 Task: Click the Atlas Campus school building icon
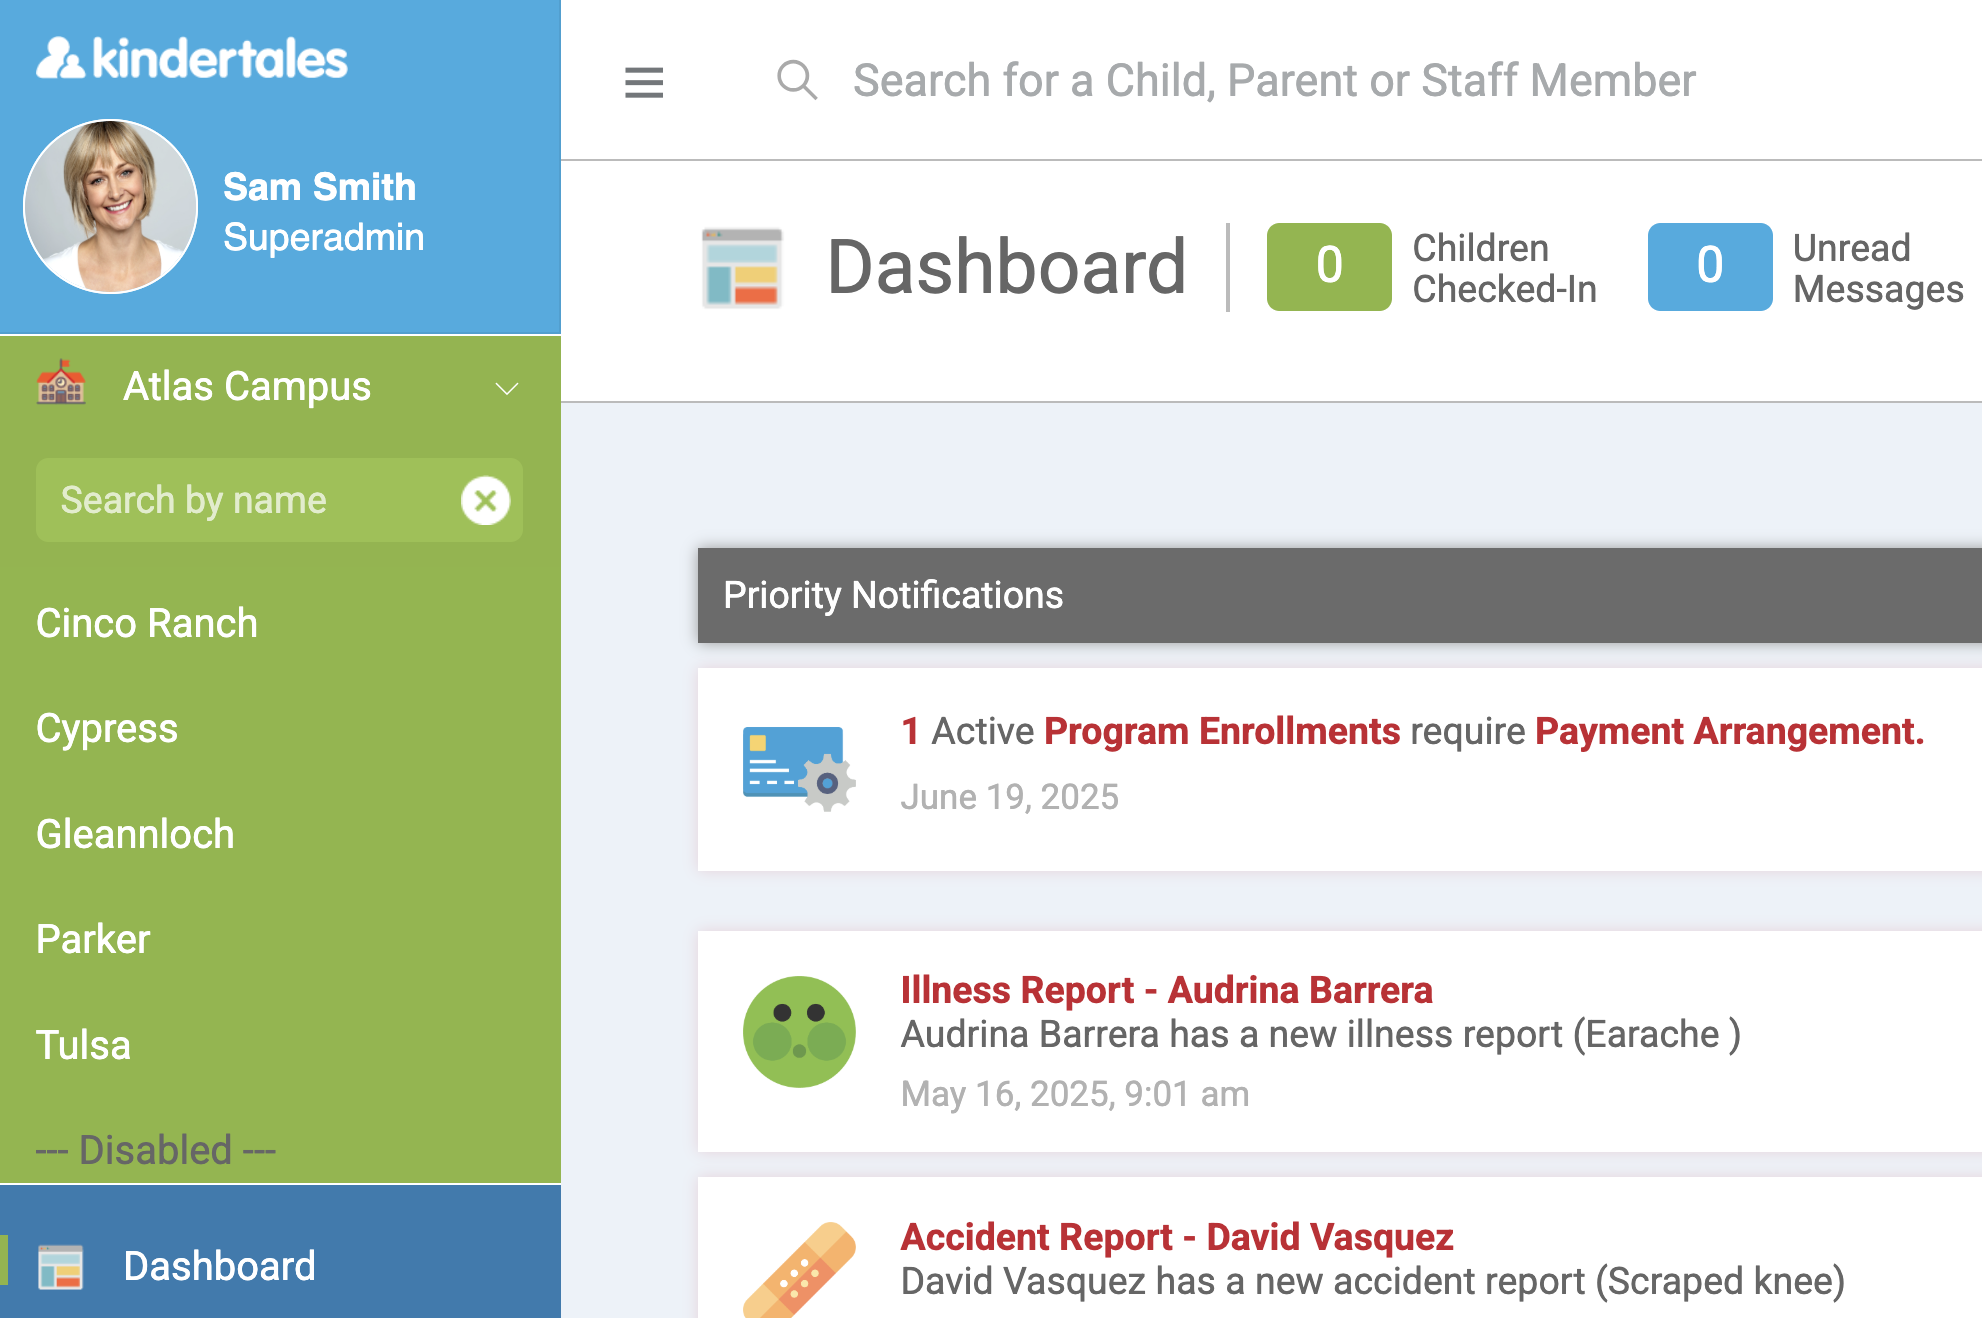61,384
